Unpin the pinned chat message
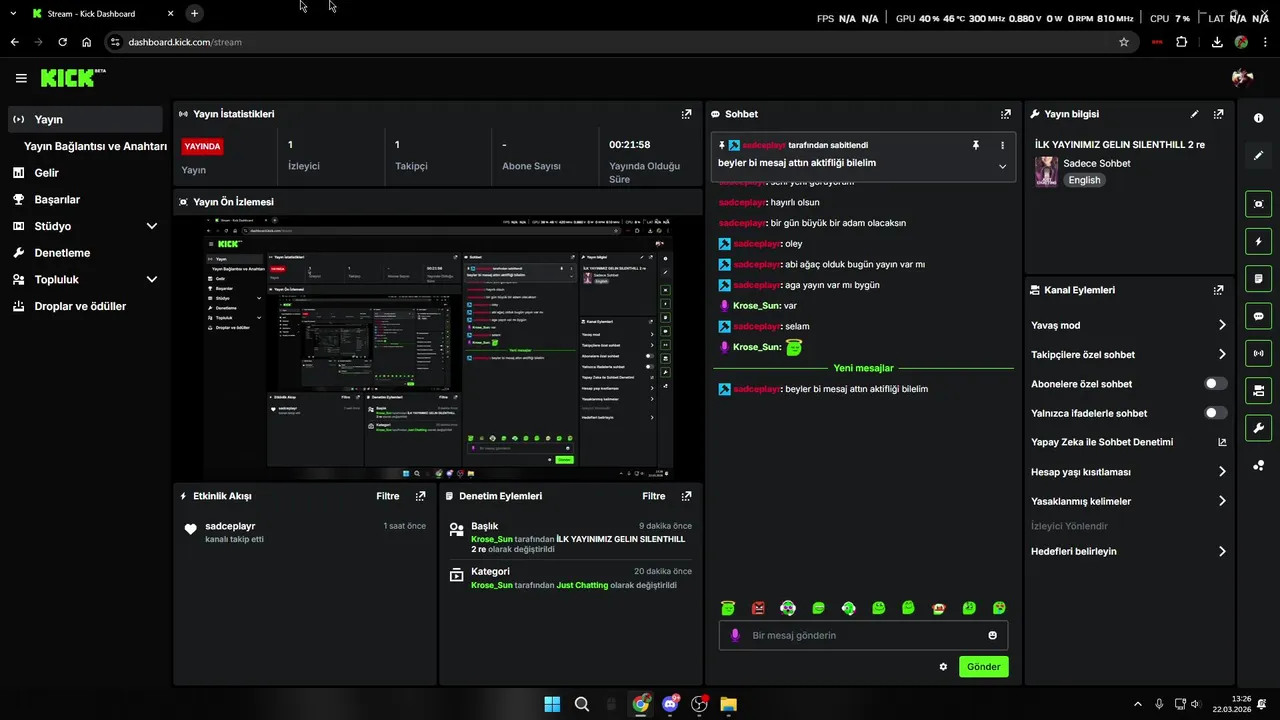The height and width of the screenshot is (720, 1280). tap(976, 145)
